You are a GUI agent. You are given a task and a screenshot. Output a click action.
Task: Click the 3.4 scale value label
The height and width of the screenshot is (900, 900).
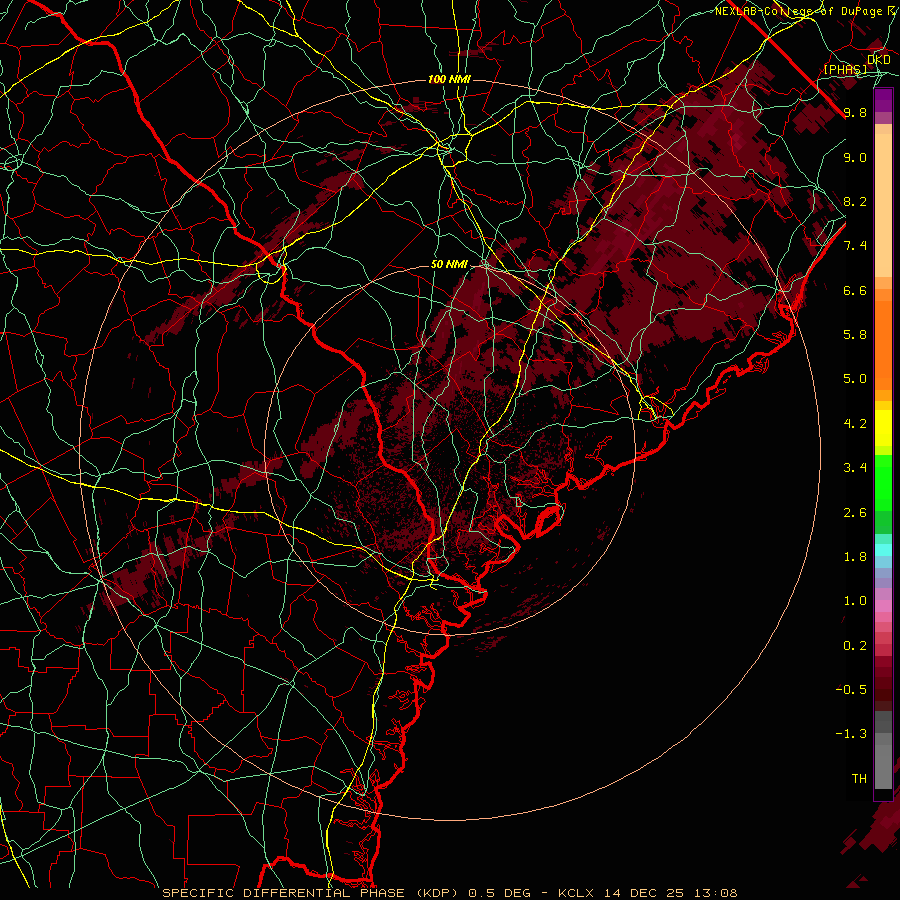coord(855,468)
